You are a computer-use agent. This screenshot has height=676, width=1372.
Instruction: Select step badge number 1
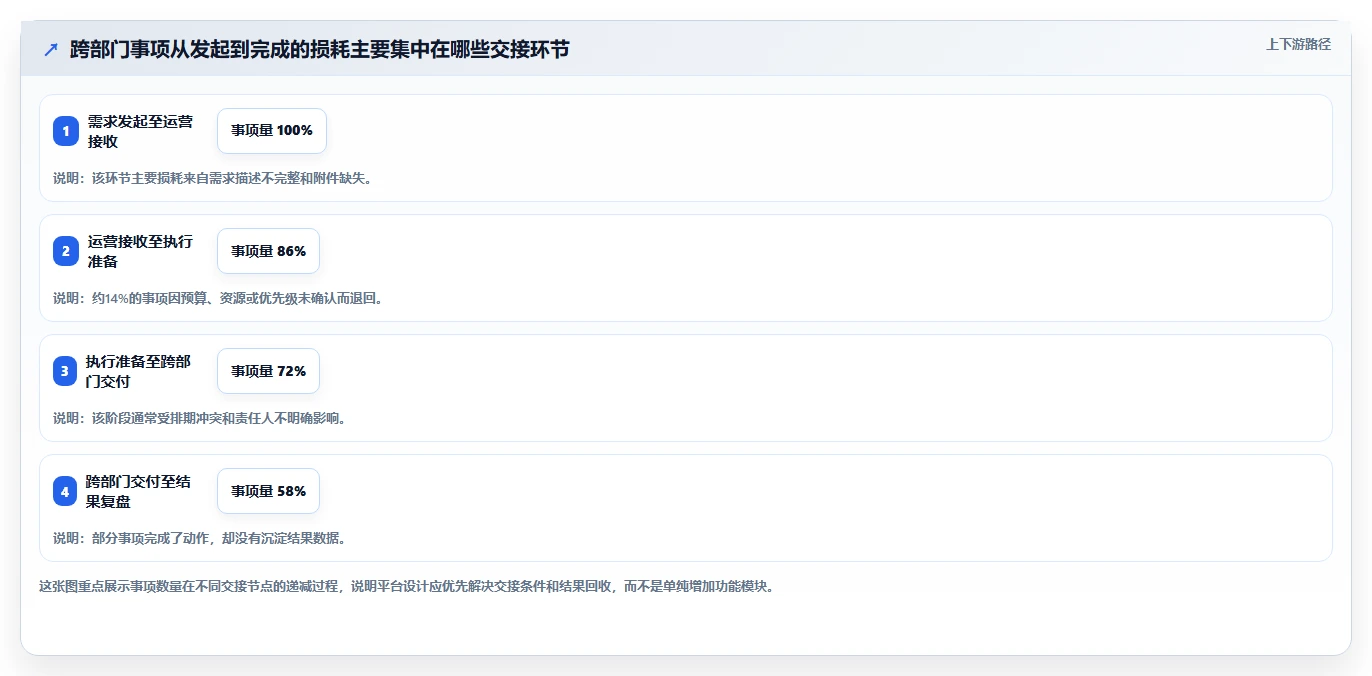[66, 131]
